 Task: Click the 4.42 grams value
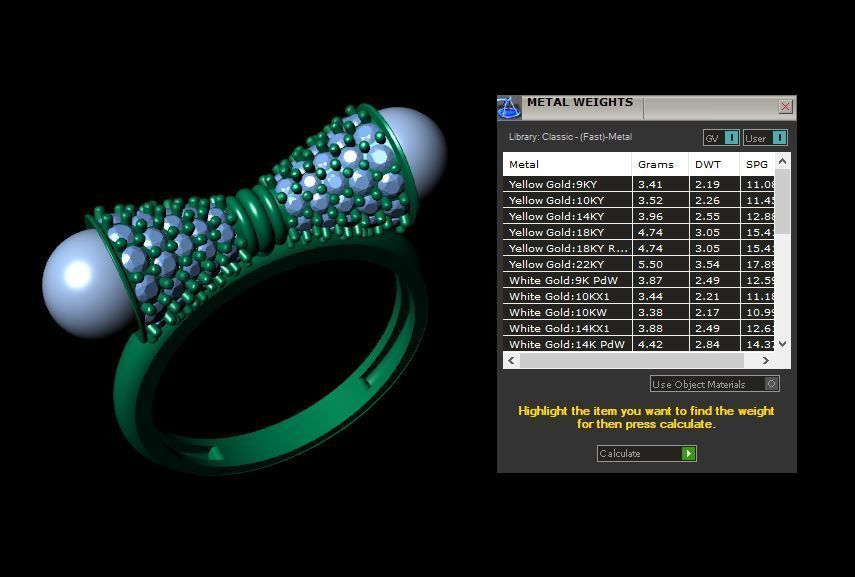point(651,345)
